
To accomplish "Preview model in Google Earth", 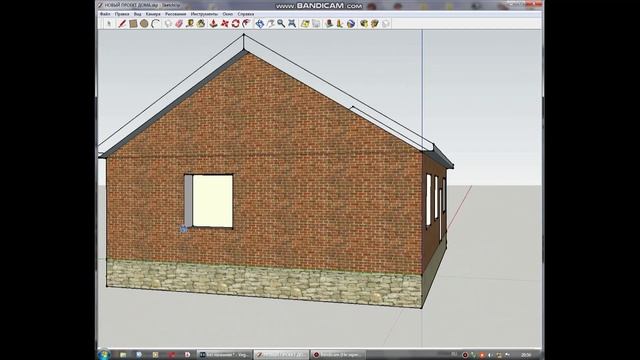I will [351, 24].
